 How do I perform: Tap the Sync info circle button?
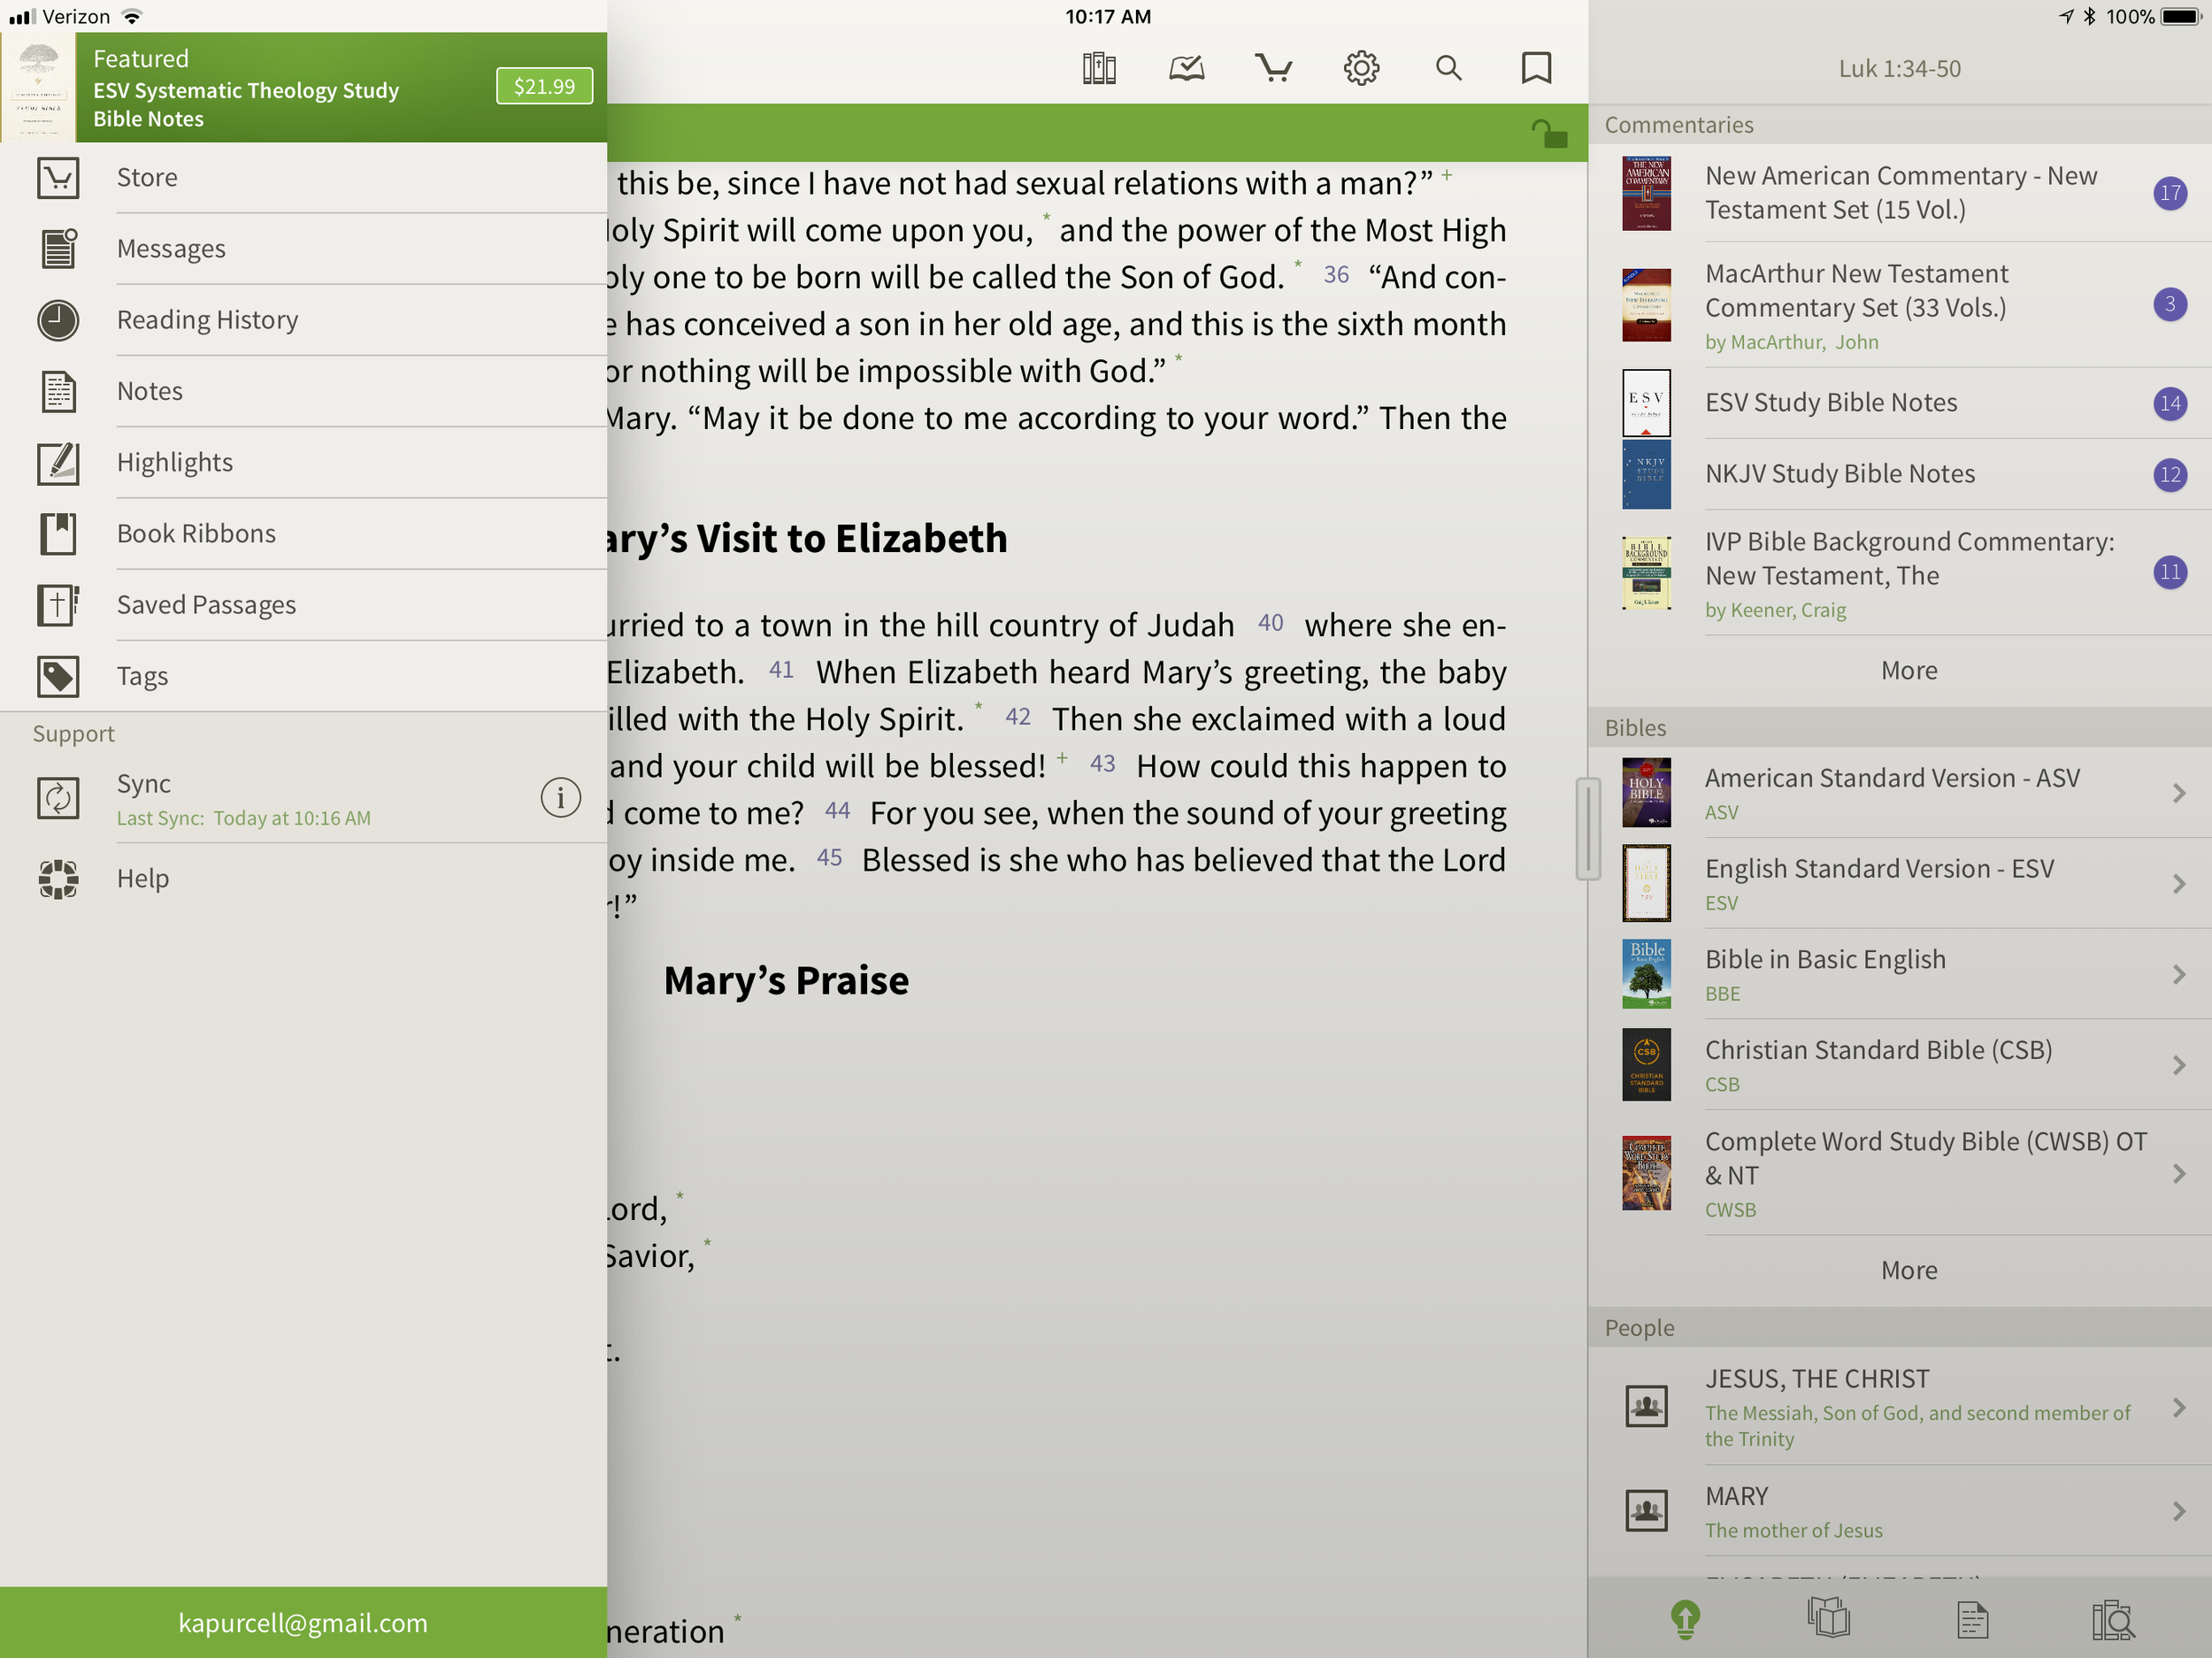point(560,798)
